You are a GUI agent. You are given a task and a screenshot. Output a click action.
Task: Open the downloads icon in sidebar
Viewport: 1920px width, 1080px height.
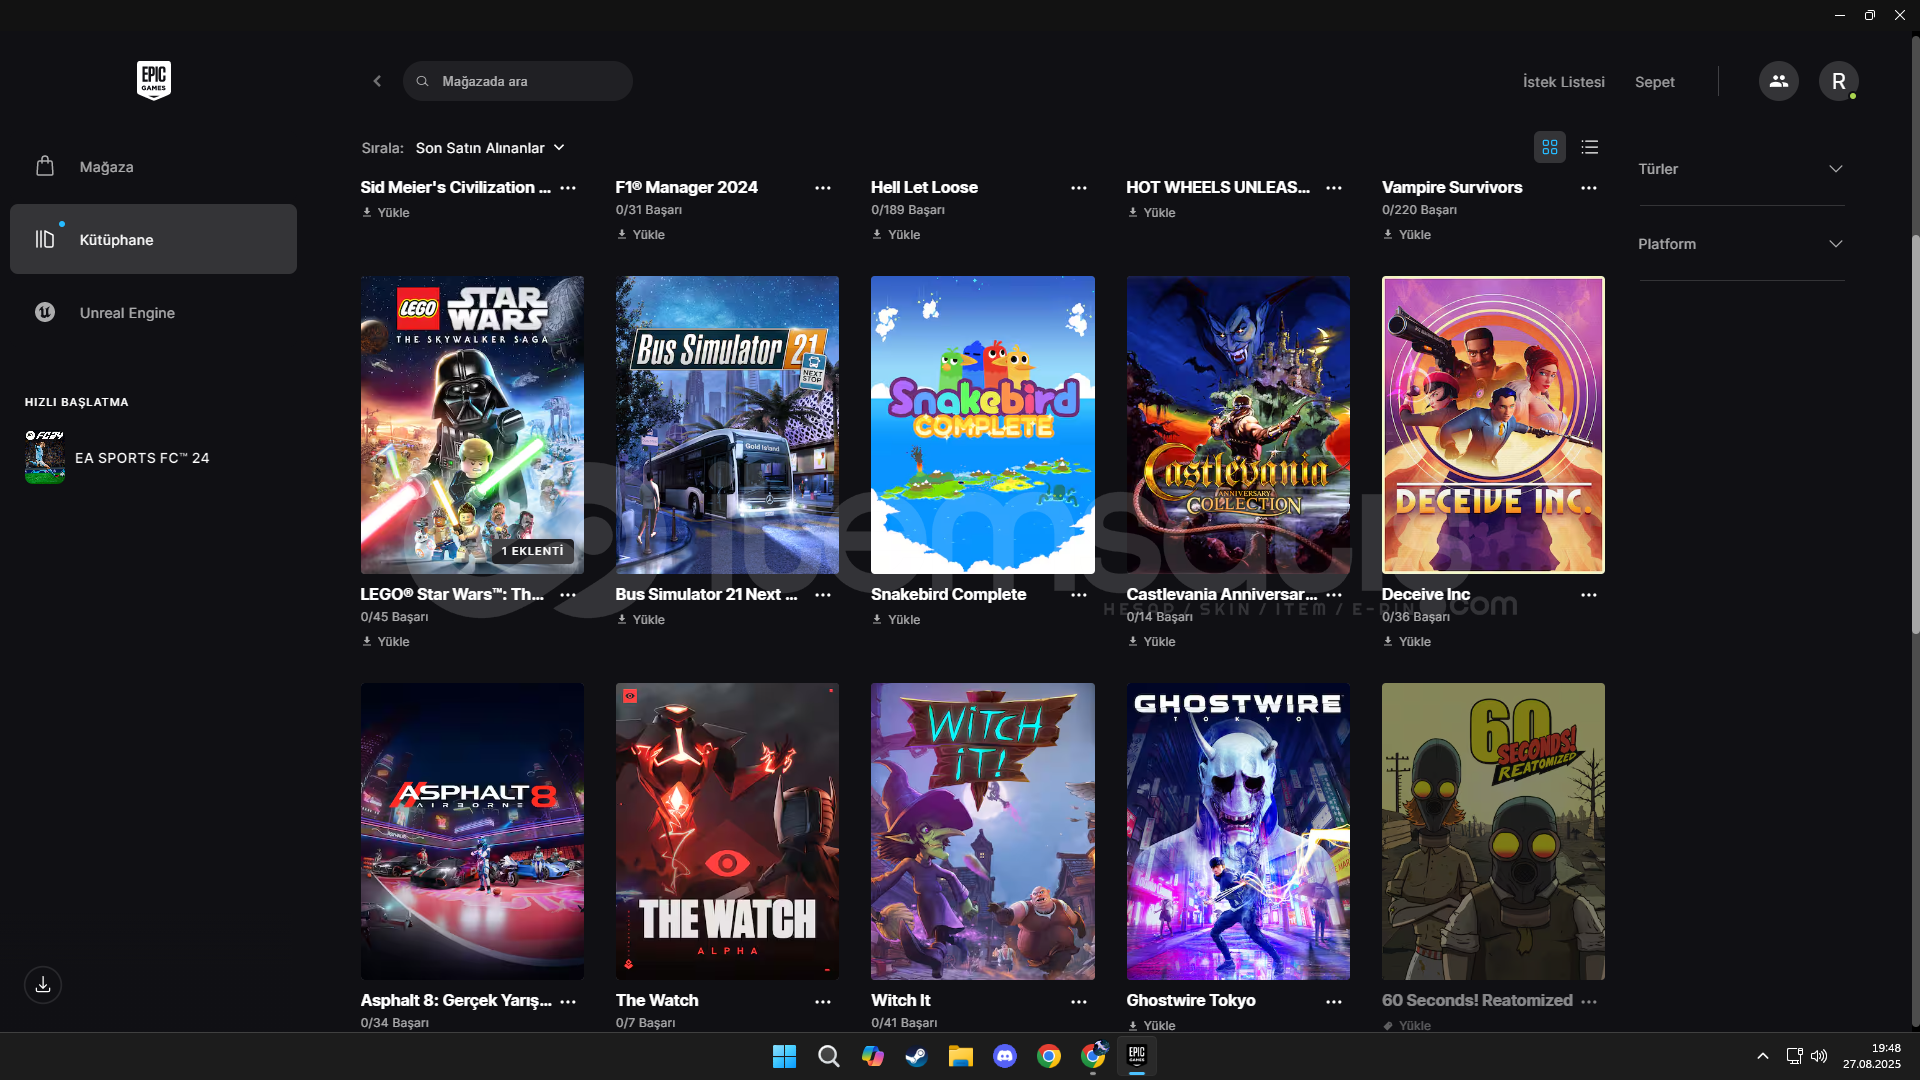click(43, 985)
